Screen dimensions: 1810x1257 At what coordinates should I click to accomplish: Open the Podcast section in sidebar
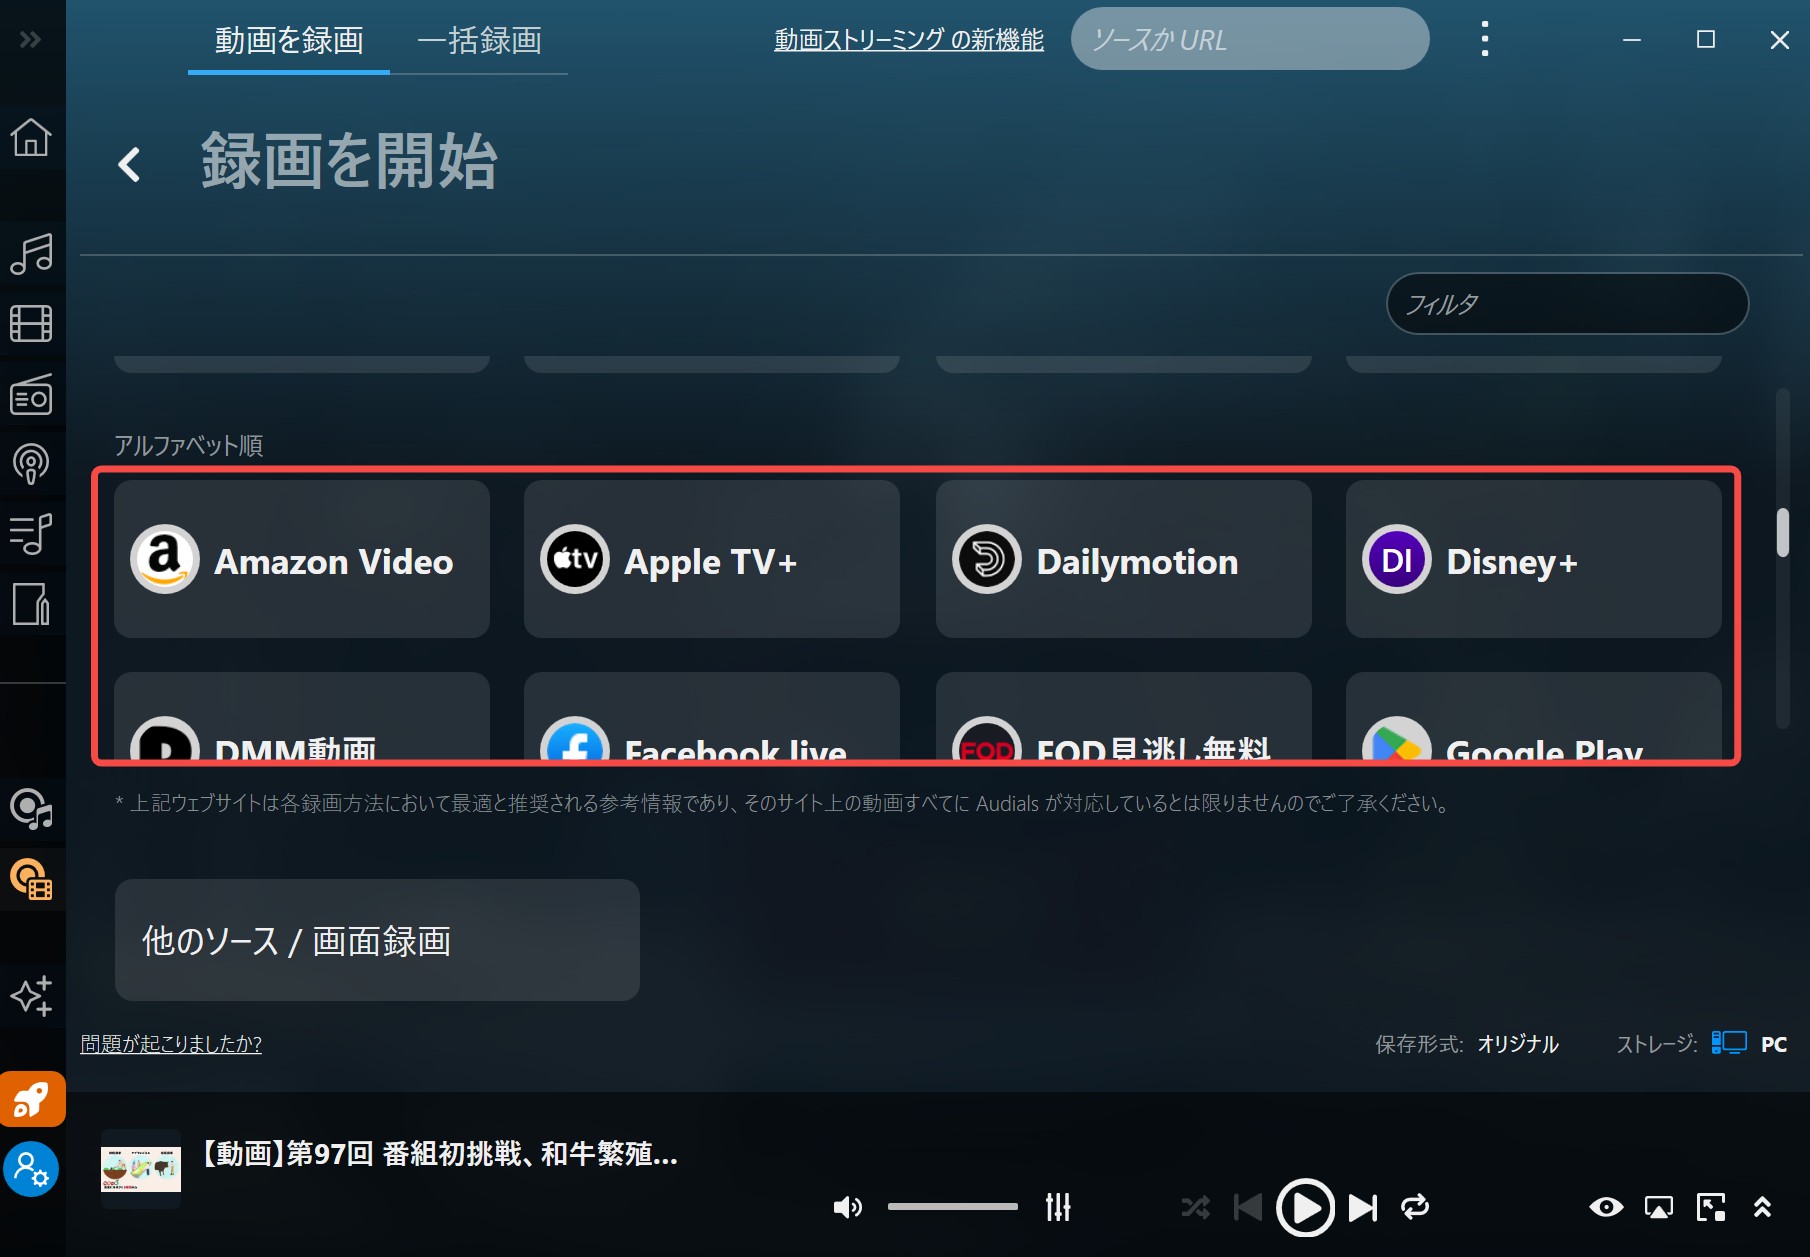tap(31, 463)
